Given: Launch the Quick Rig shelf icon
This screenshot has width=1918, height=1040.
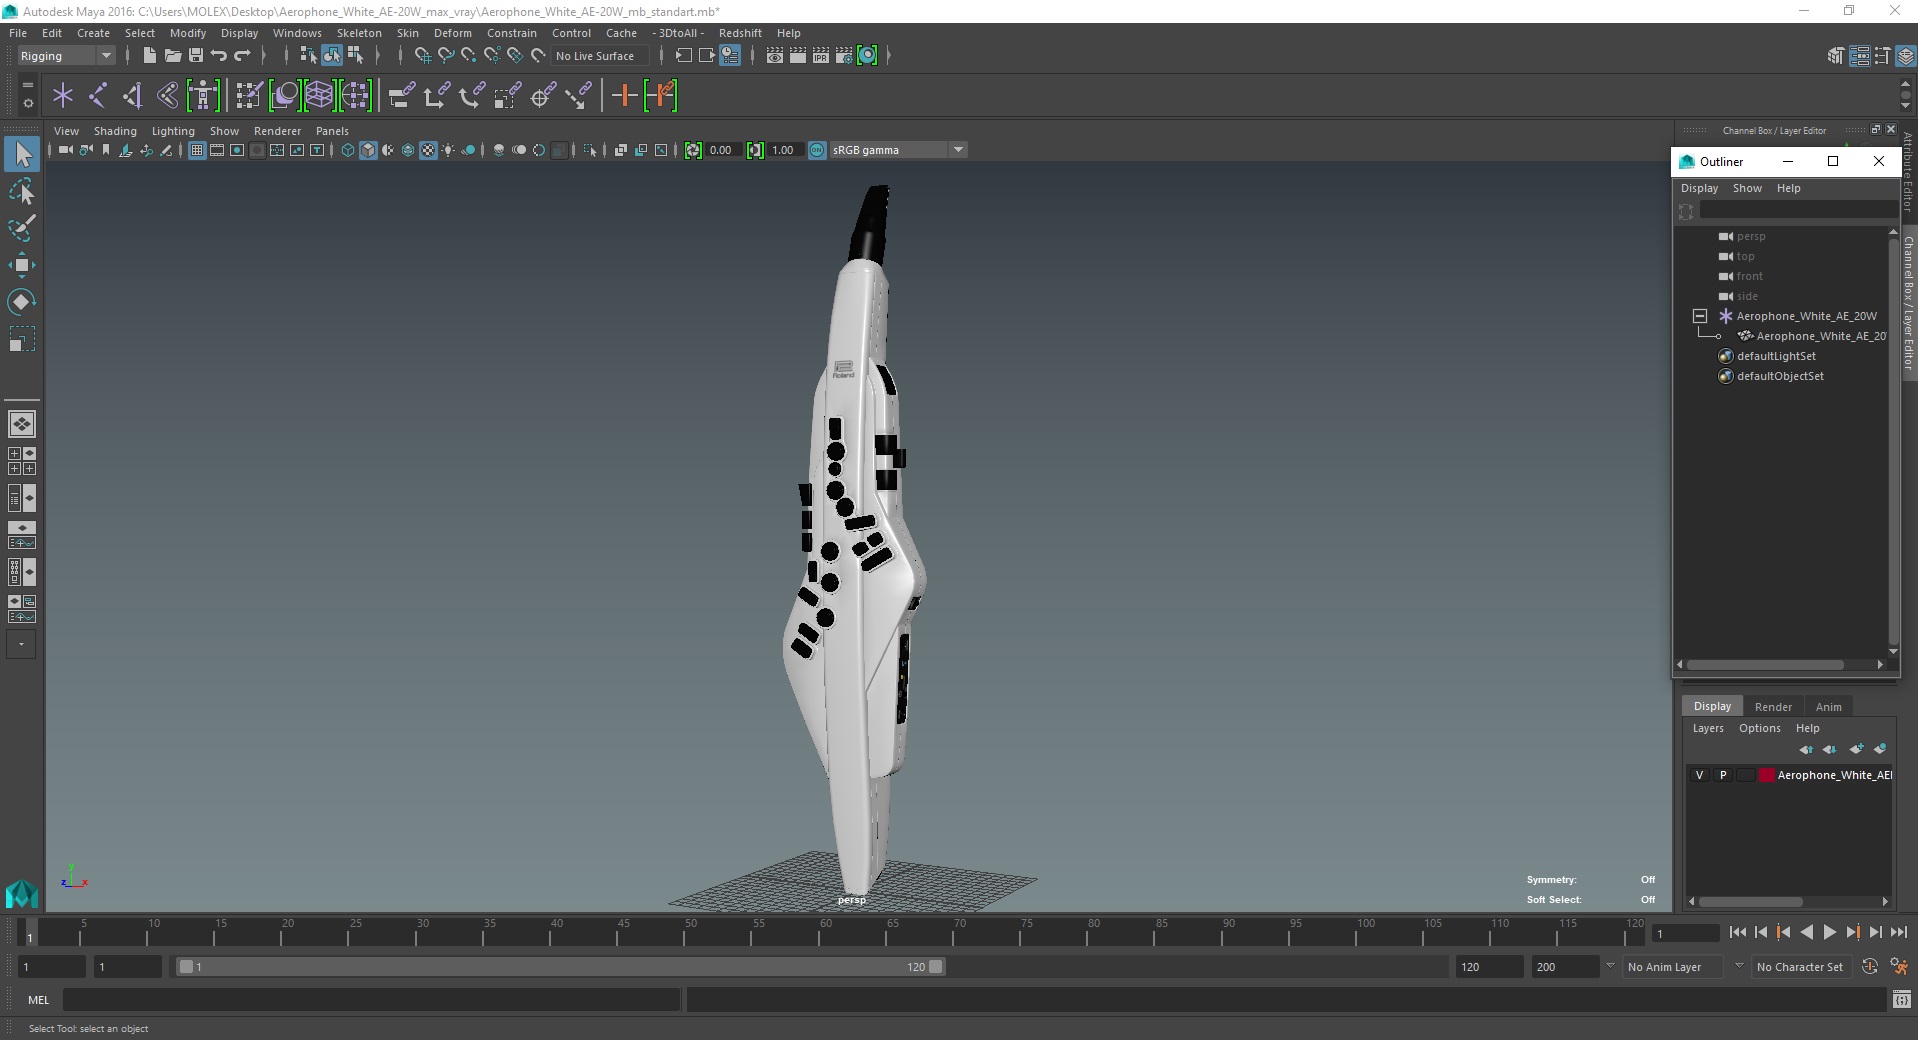Looking at the screenshot, I should click(203, 96).
